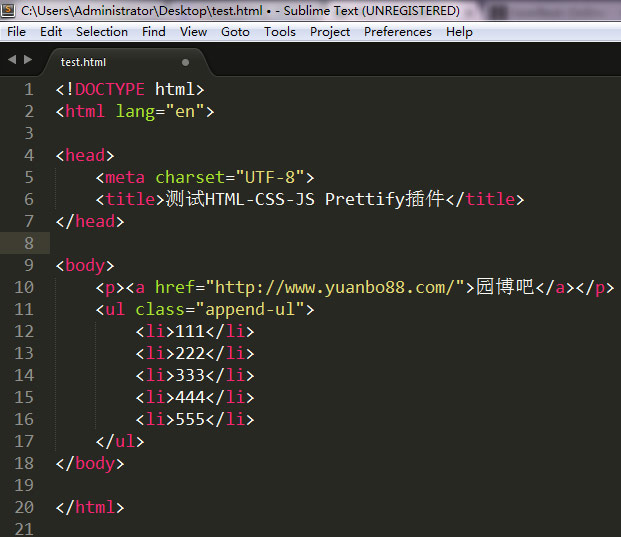Open the Selection menu
The image size is (621, 537).
tap(102, 32)
